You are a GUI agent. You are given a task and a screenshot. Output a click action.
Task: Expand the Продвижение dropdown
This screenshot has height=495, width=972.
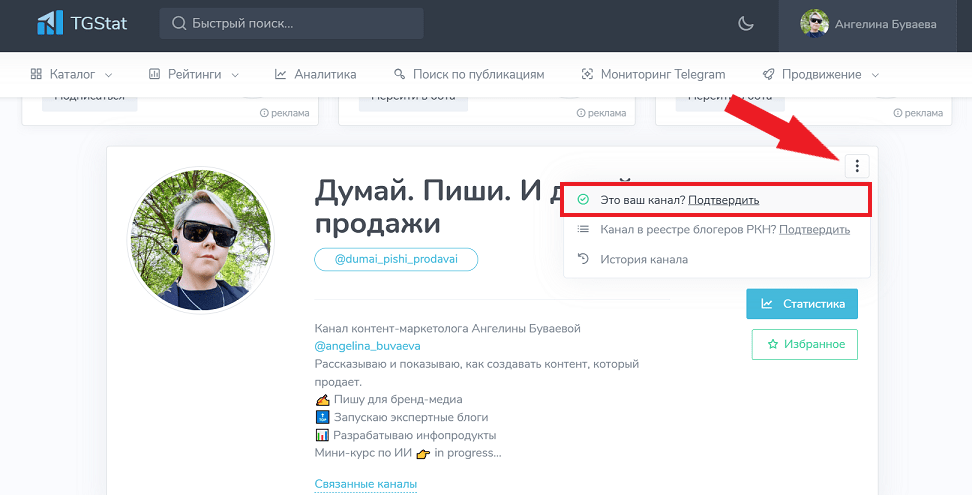[820, 74]
